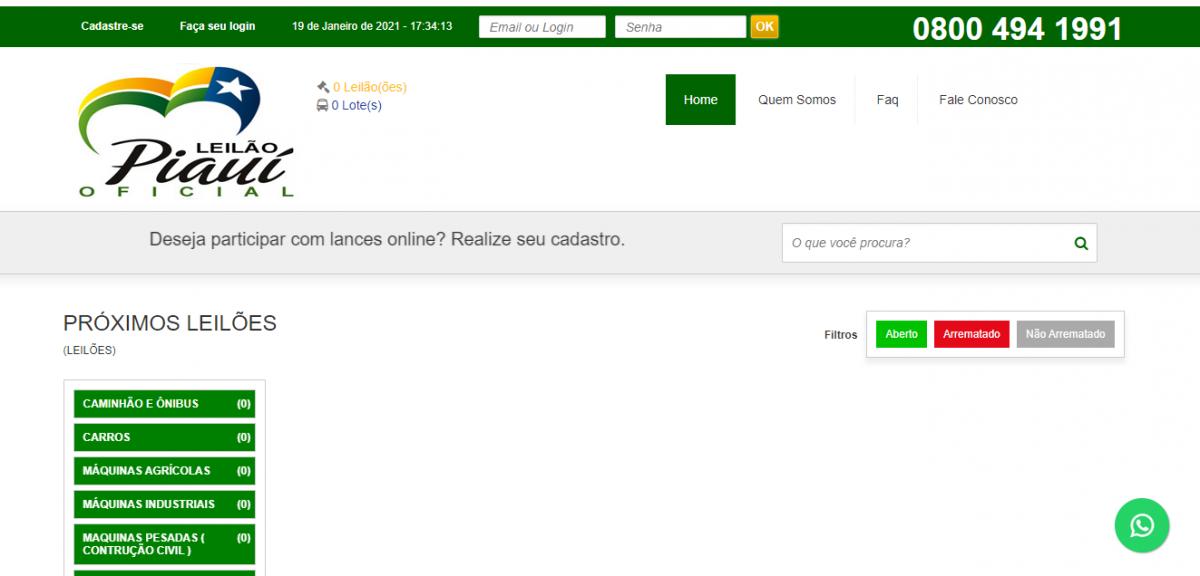
Task: Click 'Deseja participar com lances online?' text
Action: click(x=297, y=240)
